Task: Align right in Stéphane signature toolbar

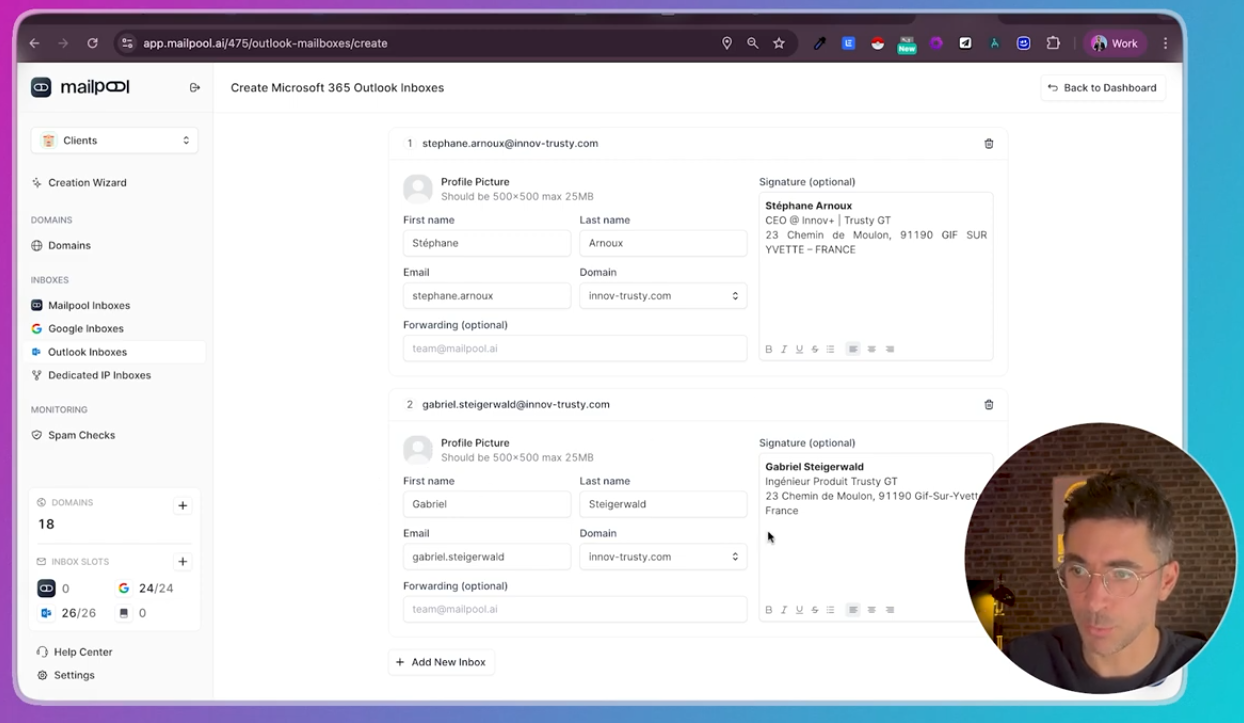Action: point(890,350)
